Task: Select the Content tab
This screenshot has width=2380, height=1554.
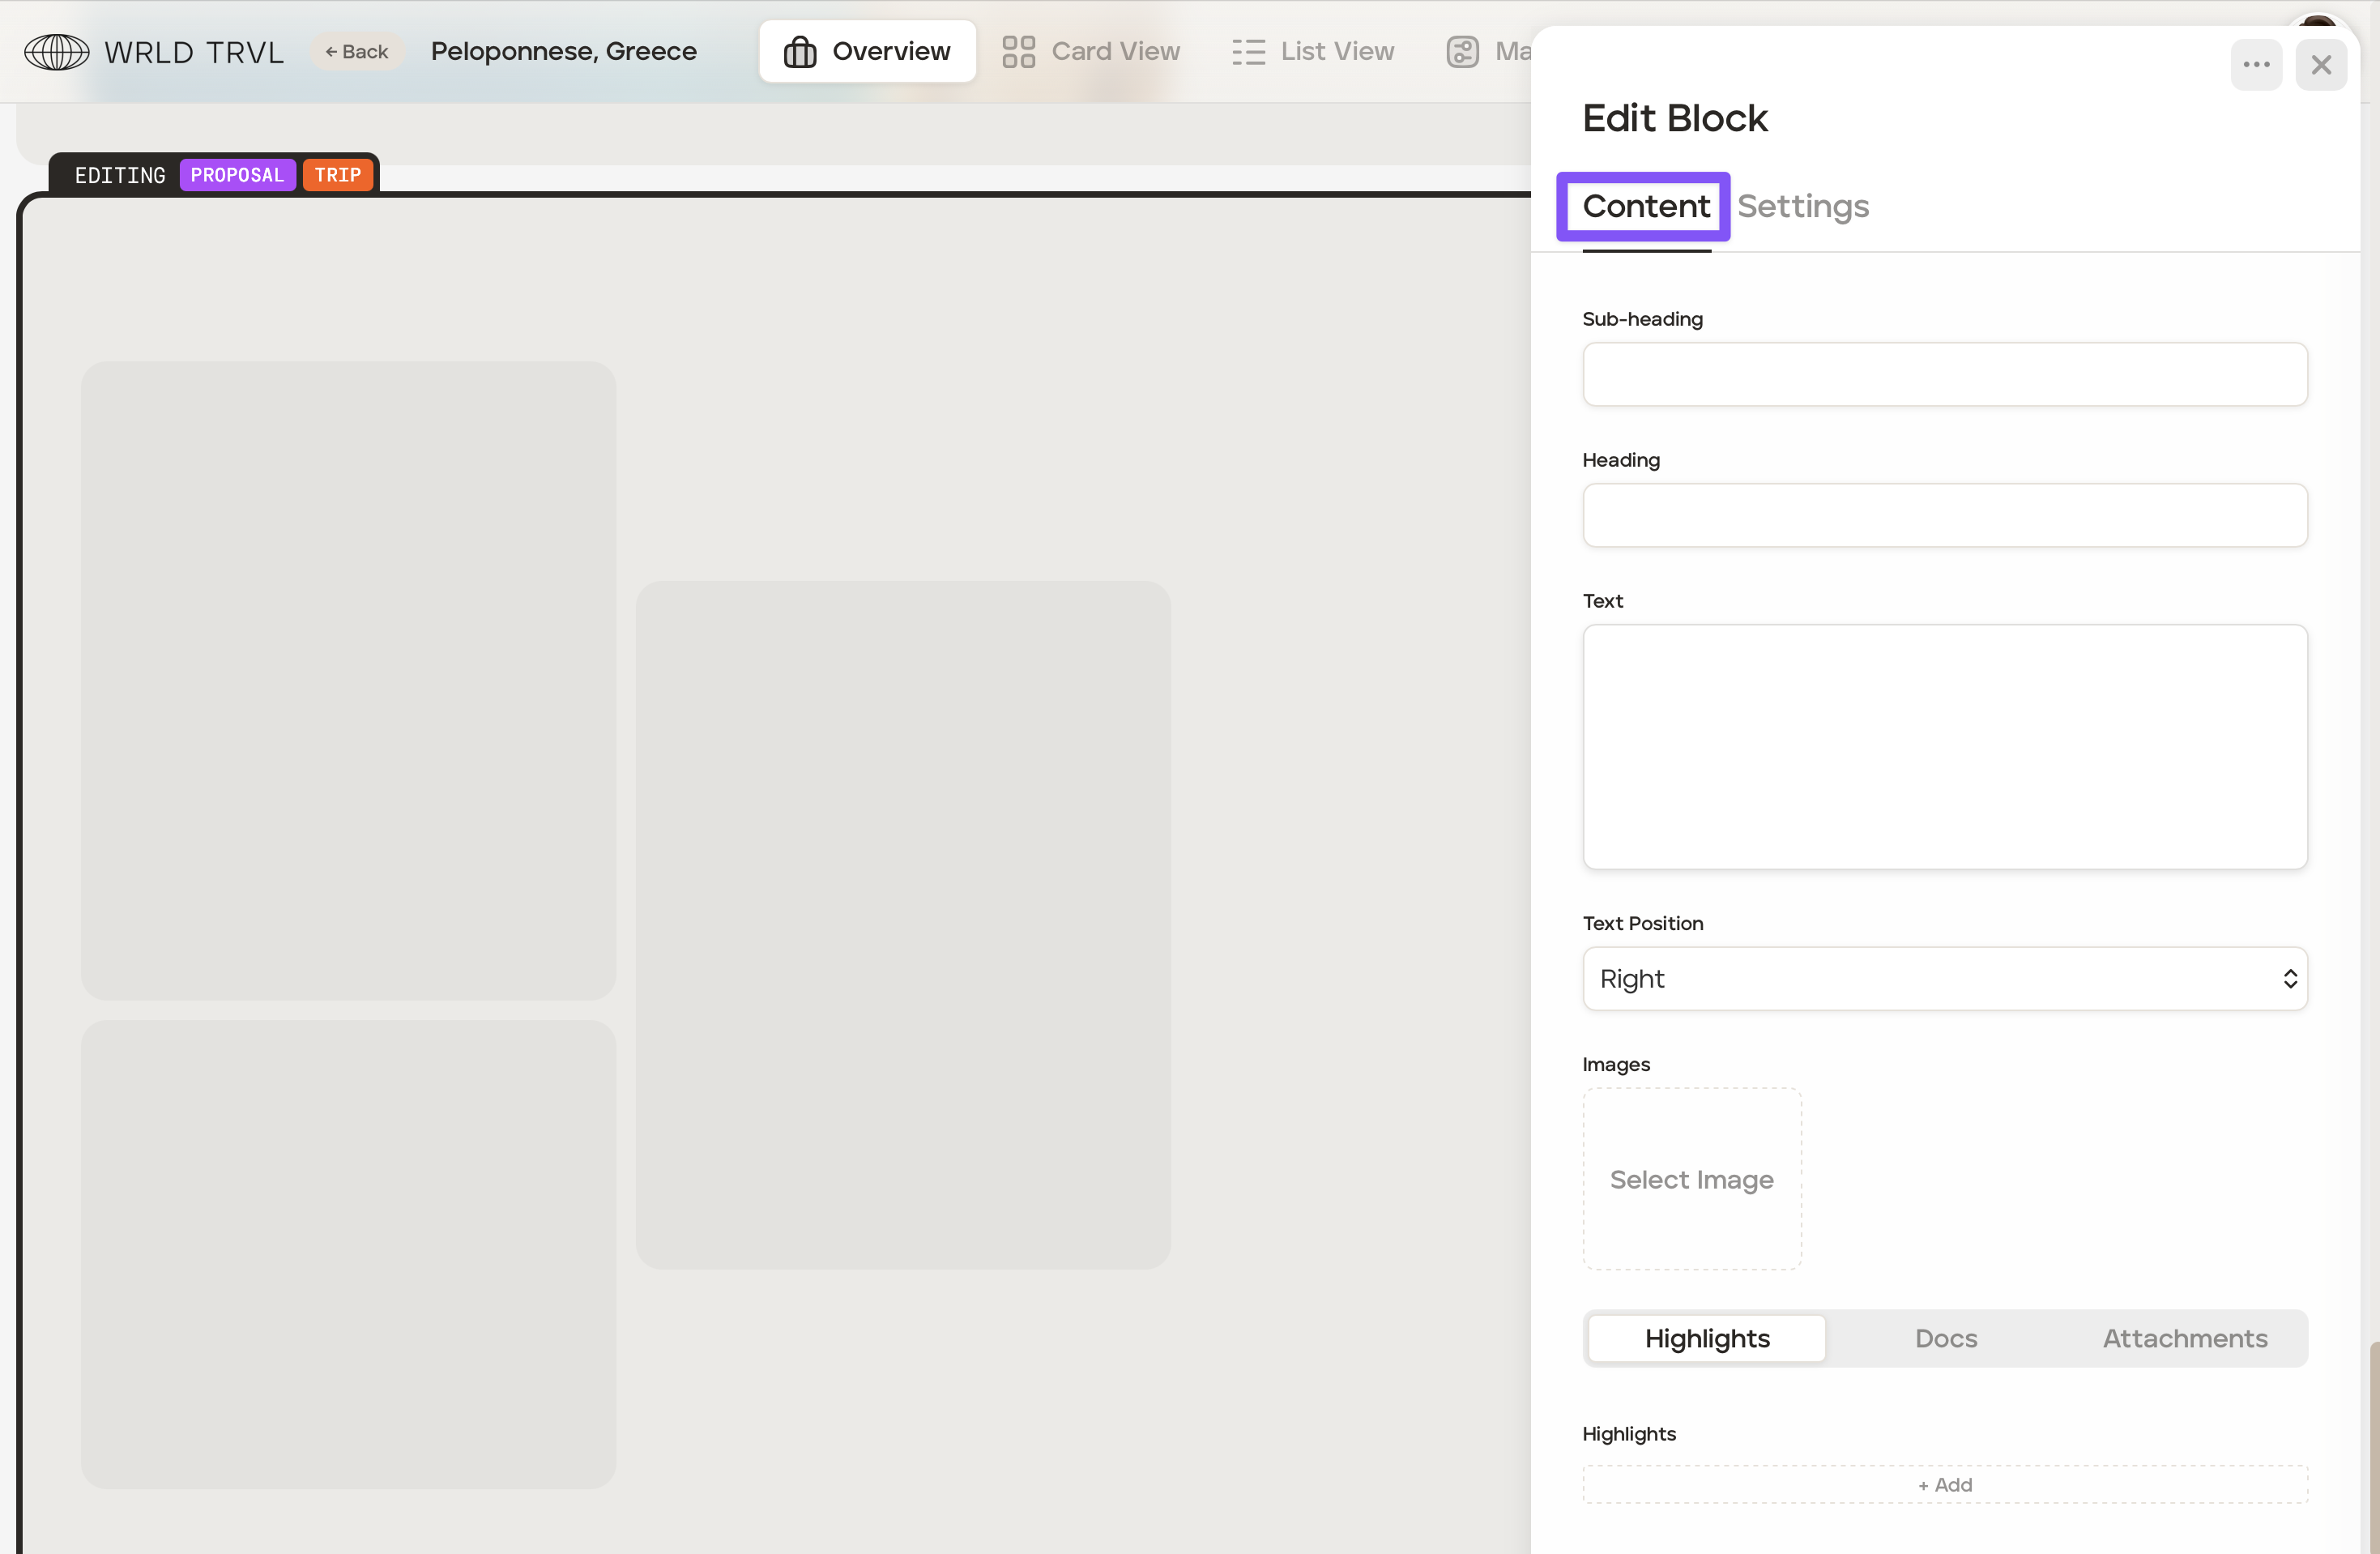Action: (1645, 206)
